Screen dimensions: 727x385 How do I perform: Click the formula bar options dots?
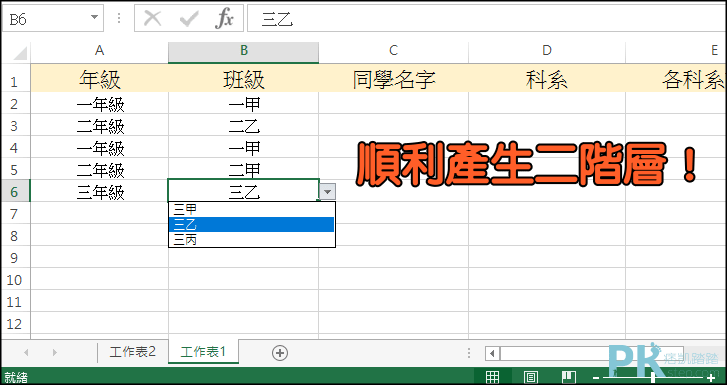[x=119, y=19]
